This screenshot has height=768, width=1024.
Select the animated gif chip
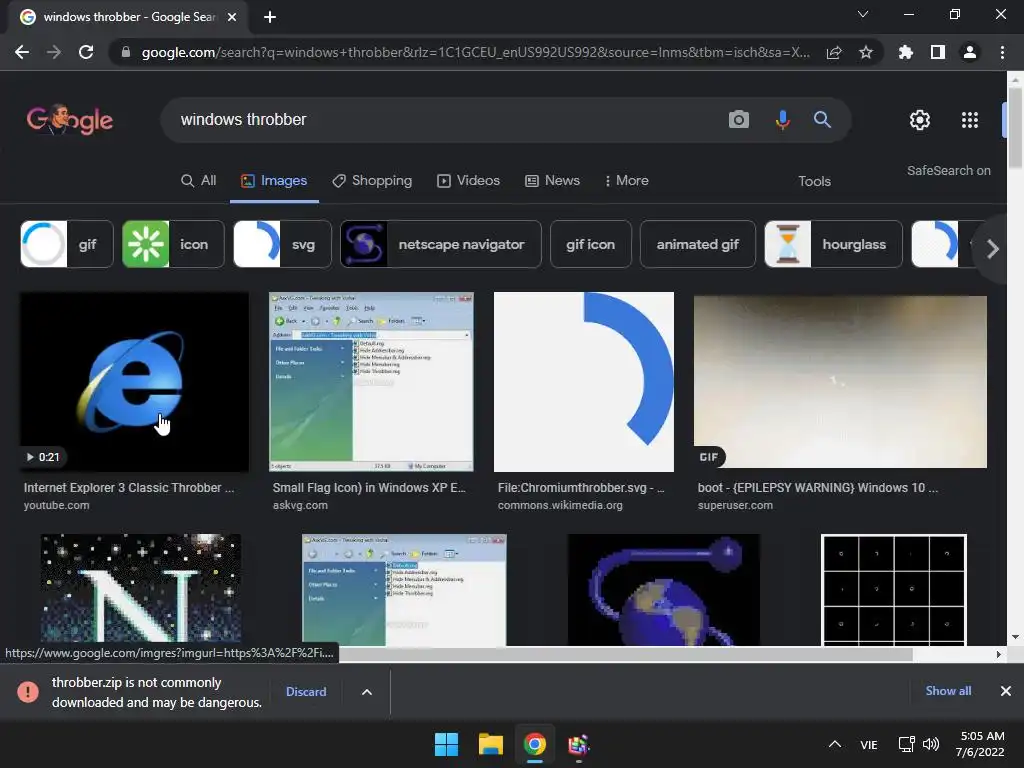[697, 244]
